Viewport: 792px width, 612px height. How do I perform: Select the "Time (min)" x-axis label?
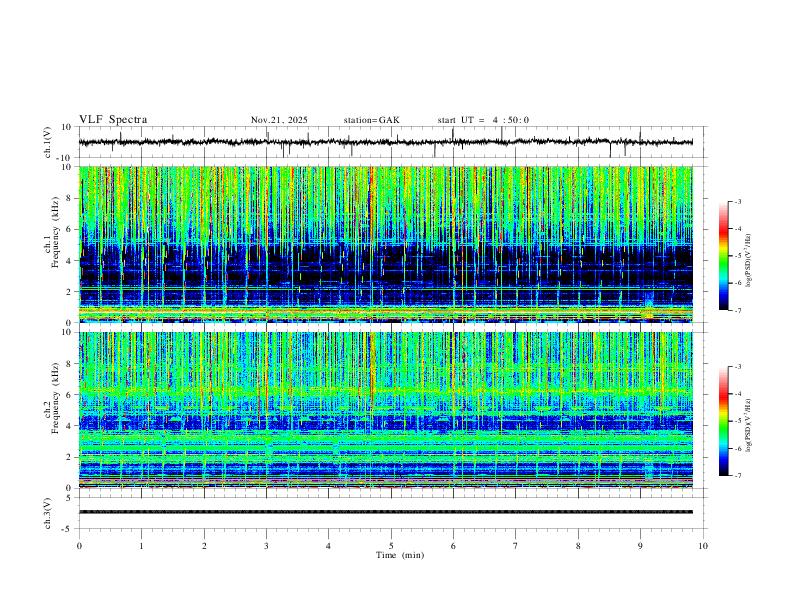[400, 555]
